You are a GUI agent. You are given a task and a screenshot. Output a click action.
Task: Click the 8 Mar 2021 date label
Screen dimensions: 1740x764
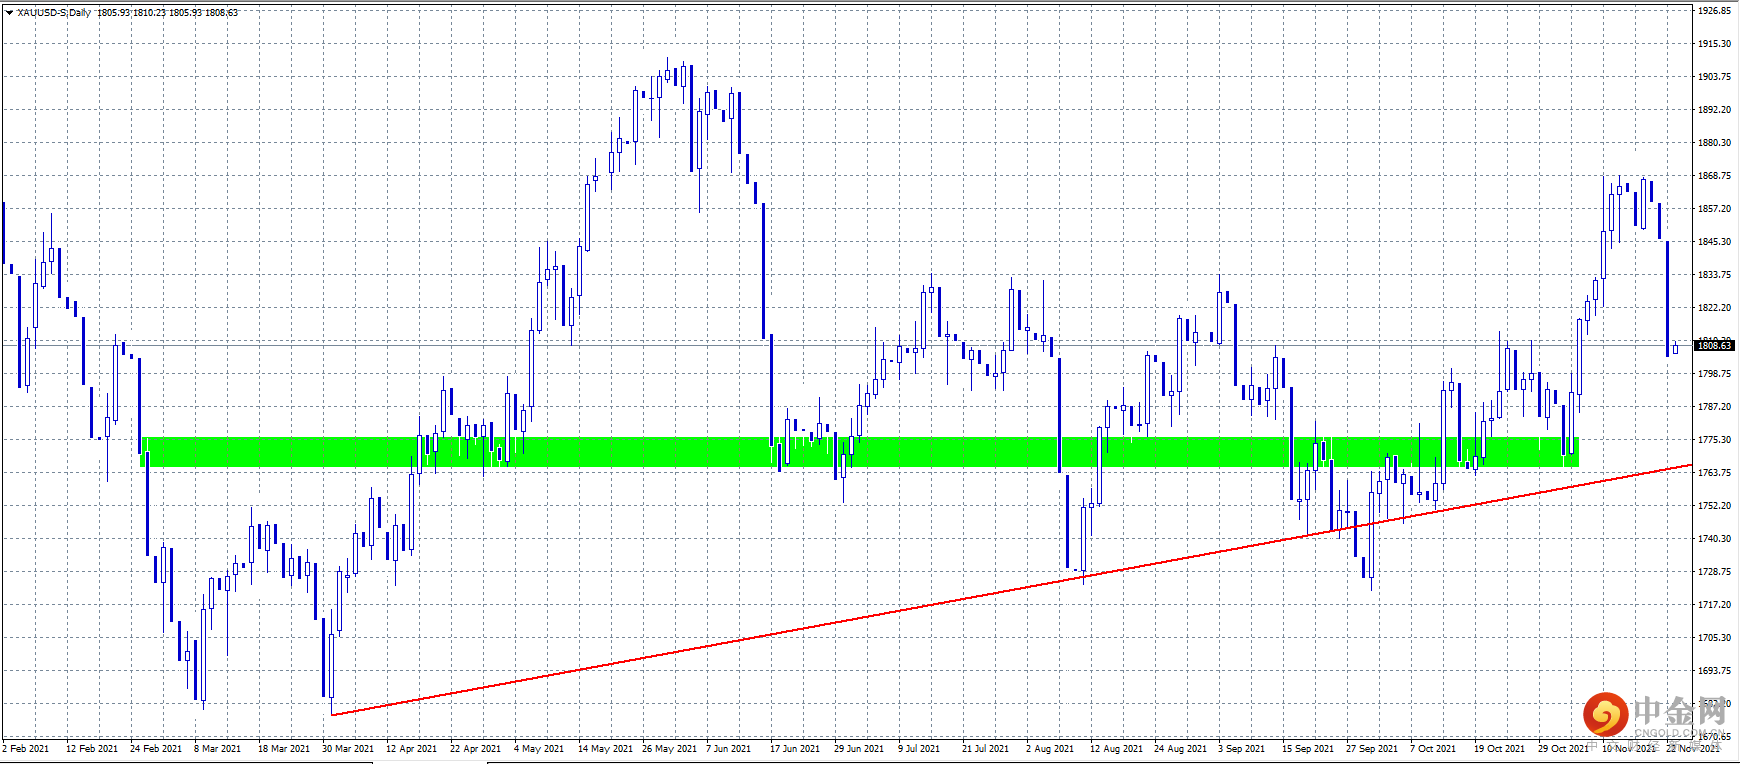pos(218,749)
